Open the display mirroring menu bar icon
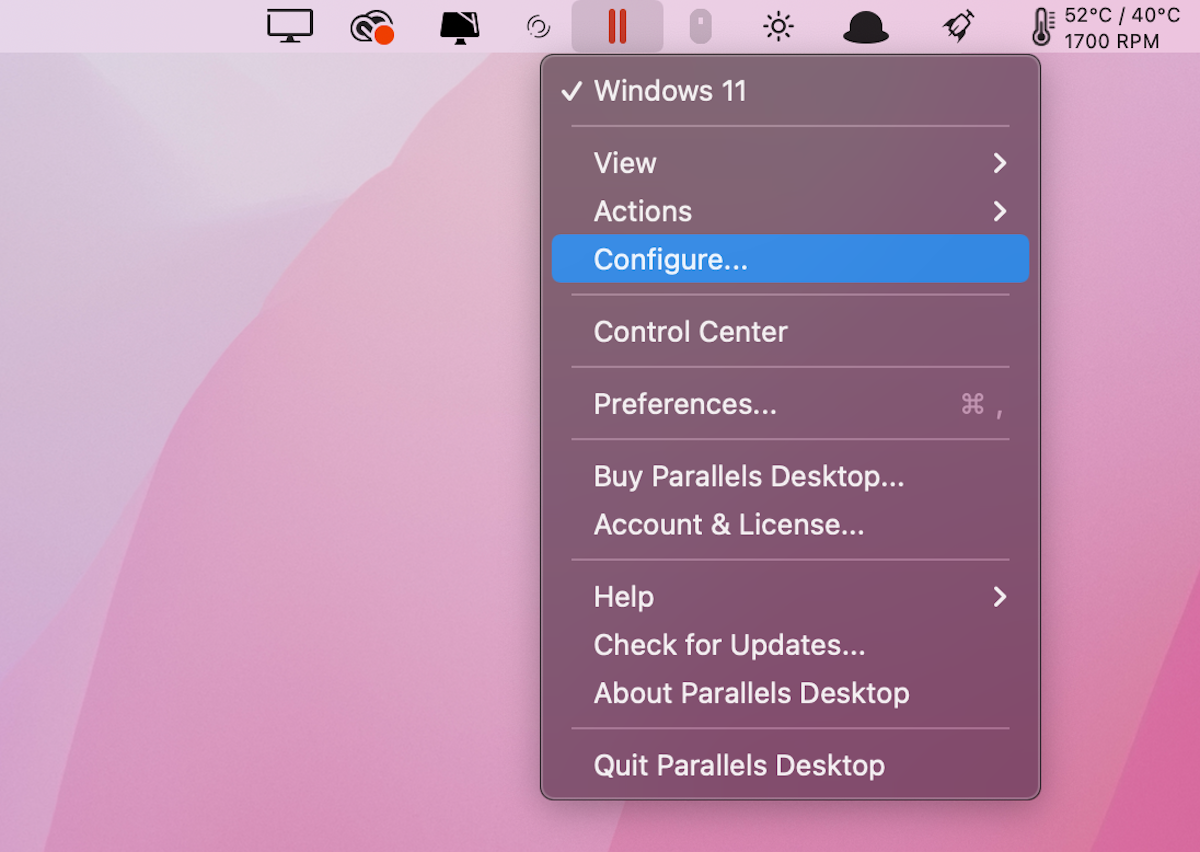This screenshot has height=852, width=1200. pyautogui.click(x=289, y=24)
